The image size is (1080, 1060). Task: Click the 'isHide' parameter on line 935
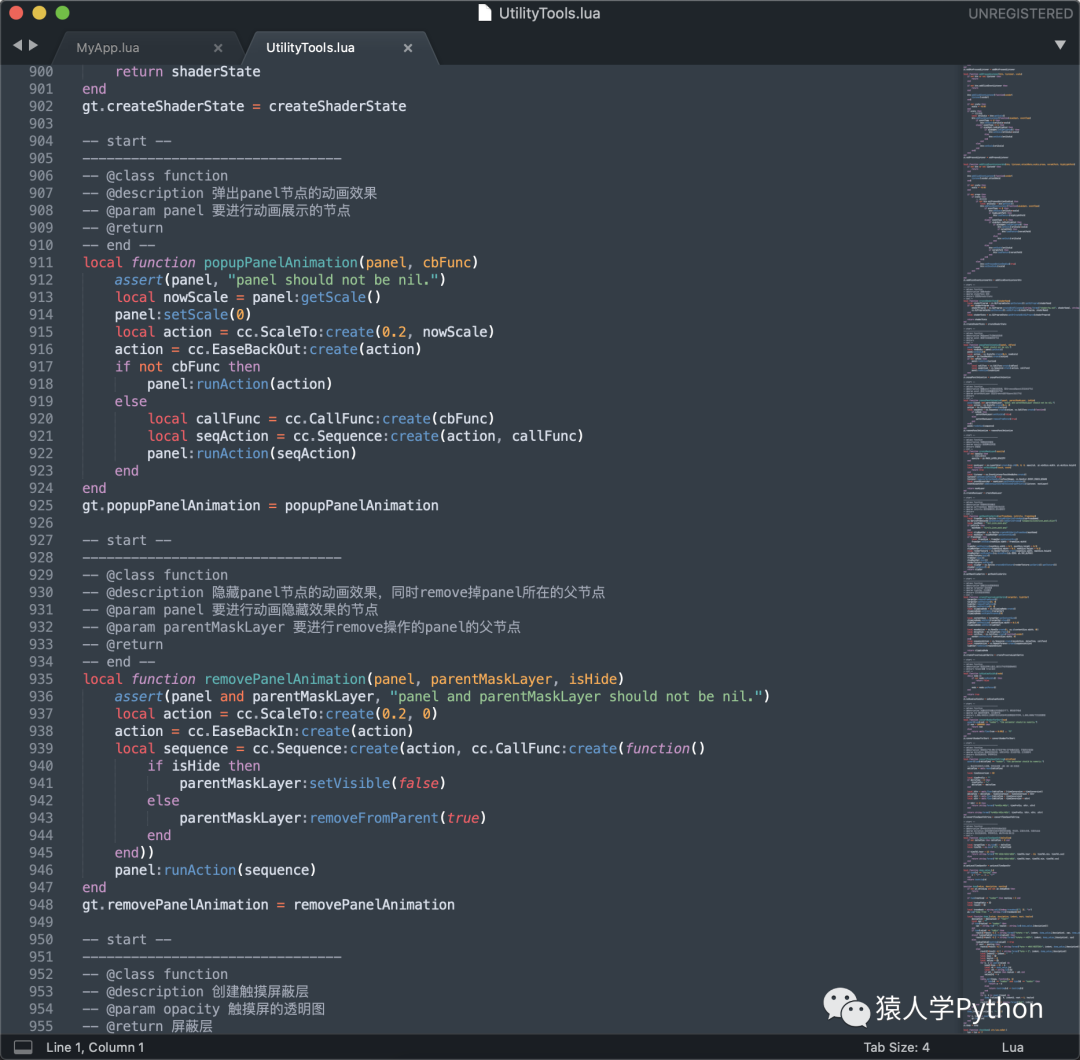592,679
